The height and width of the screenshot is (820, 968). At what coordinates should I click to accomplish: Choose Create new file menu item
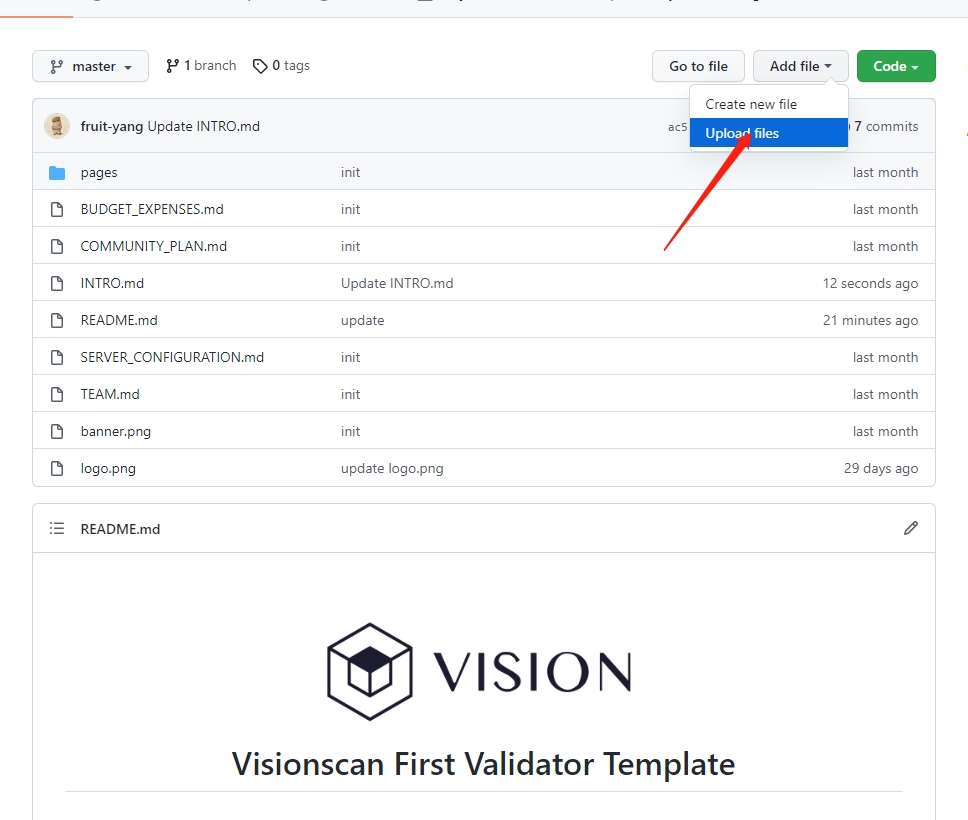[x=751, y=104]
